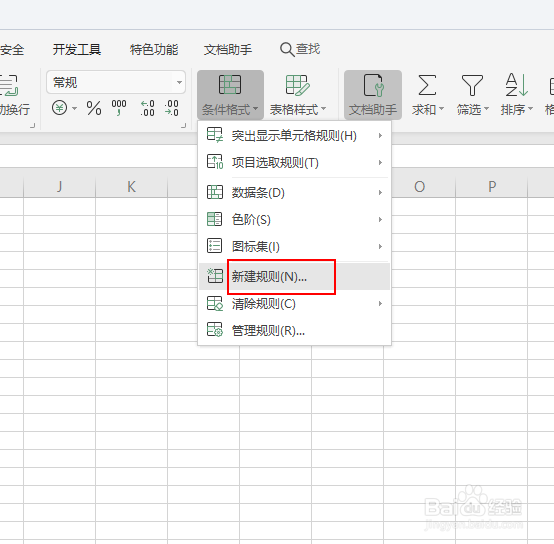Expand the 筛选 dropdown arrow

click(x=487, y=108)
